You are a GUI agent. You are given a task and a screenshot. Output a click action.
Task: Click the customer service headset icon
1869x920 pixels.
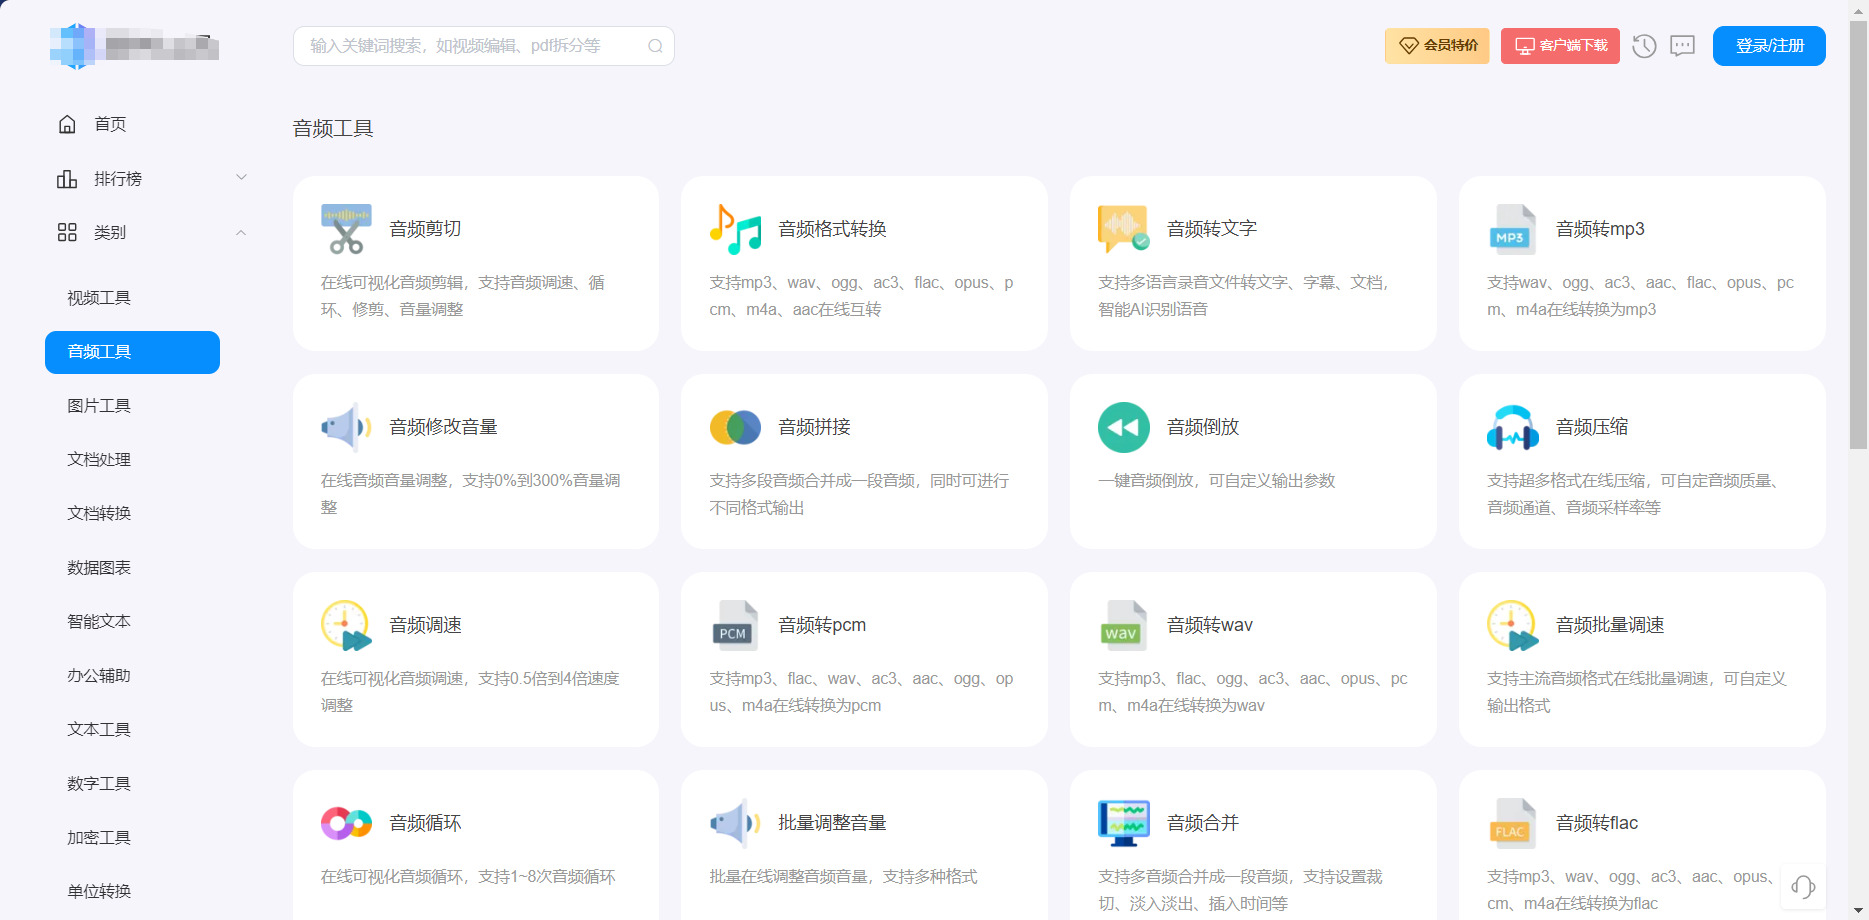pos(1803,887)
